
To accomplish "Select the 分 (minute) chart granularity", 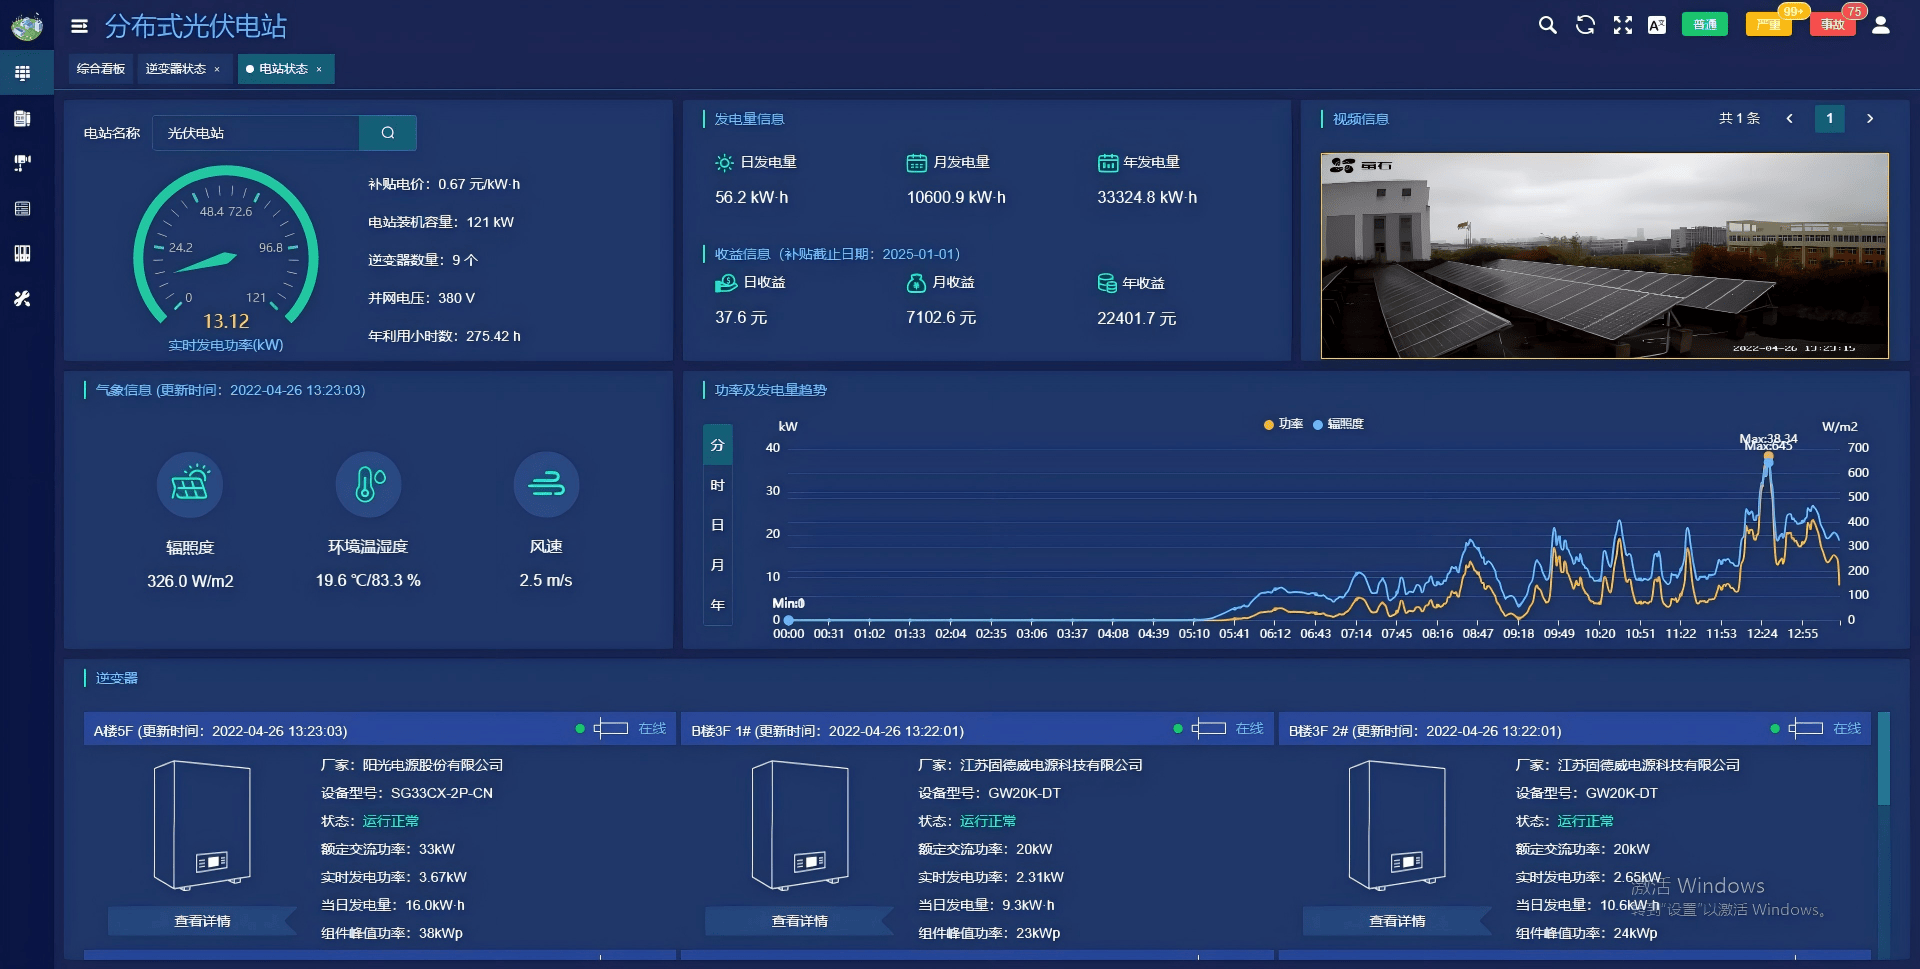I will [717, 445].
